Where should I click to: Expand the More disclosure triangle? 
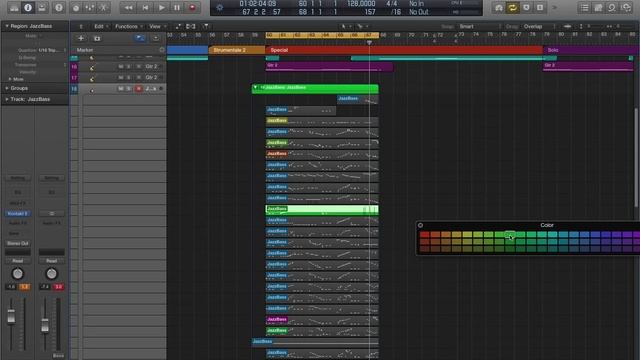(10, 79)
